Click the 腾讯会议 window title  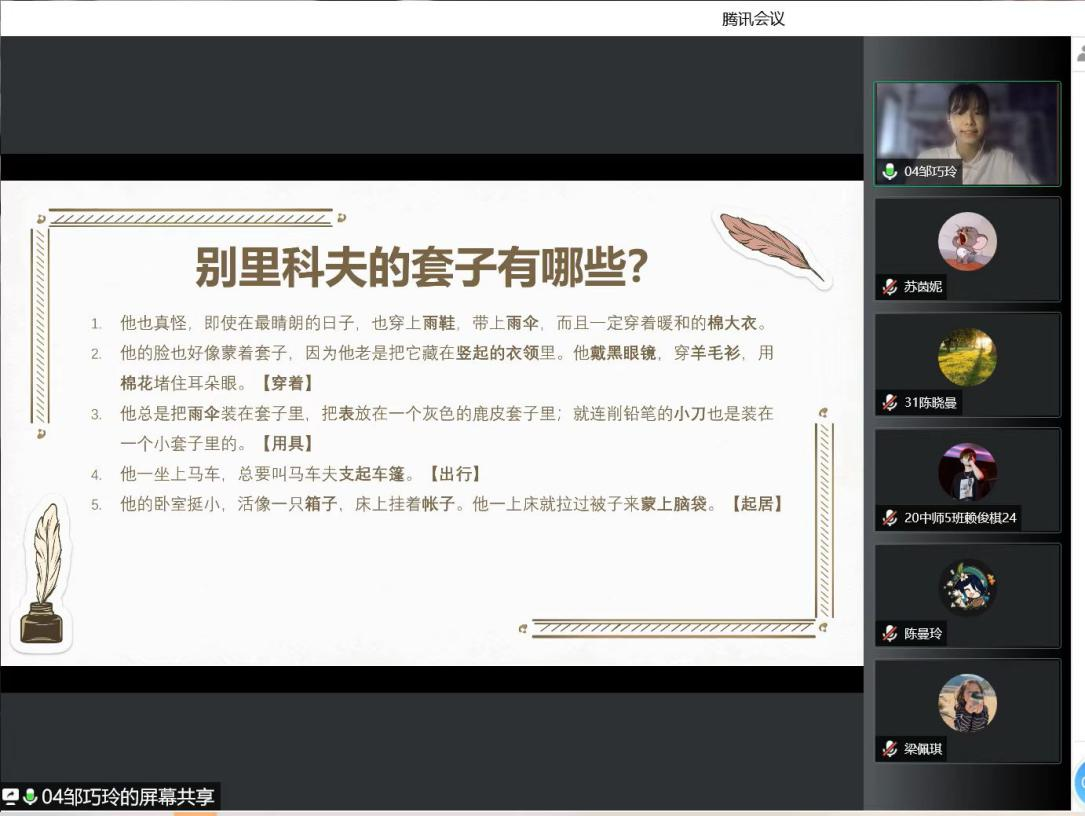pos(753,18)
